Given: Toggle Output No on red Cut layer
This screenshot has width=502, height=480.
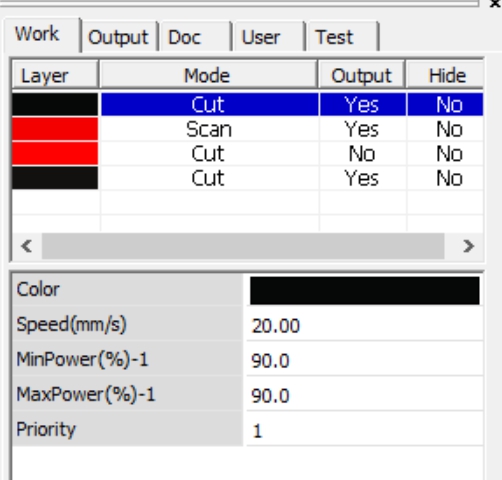Looking at the screenshot, I should point(362,154).
